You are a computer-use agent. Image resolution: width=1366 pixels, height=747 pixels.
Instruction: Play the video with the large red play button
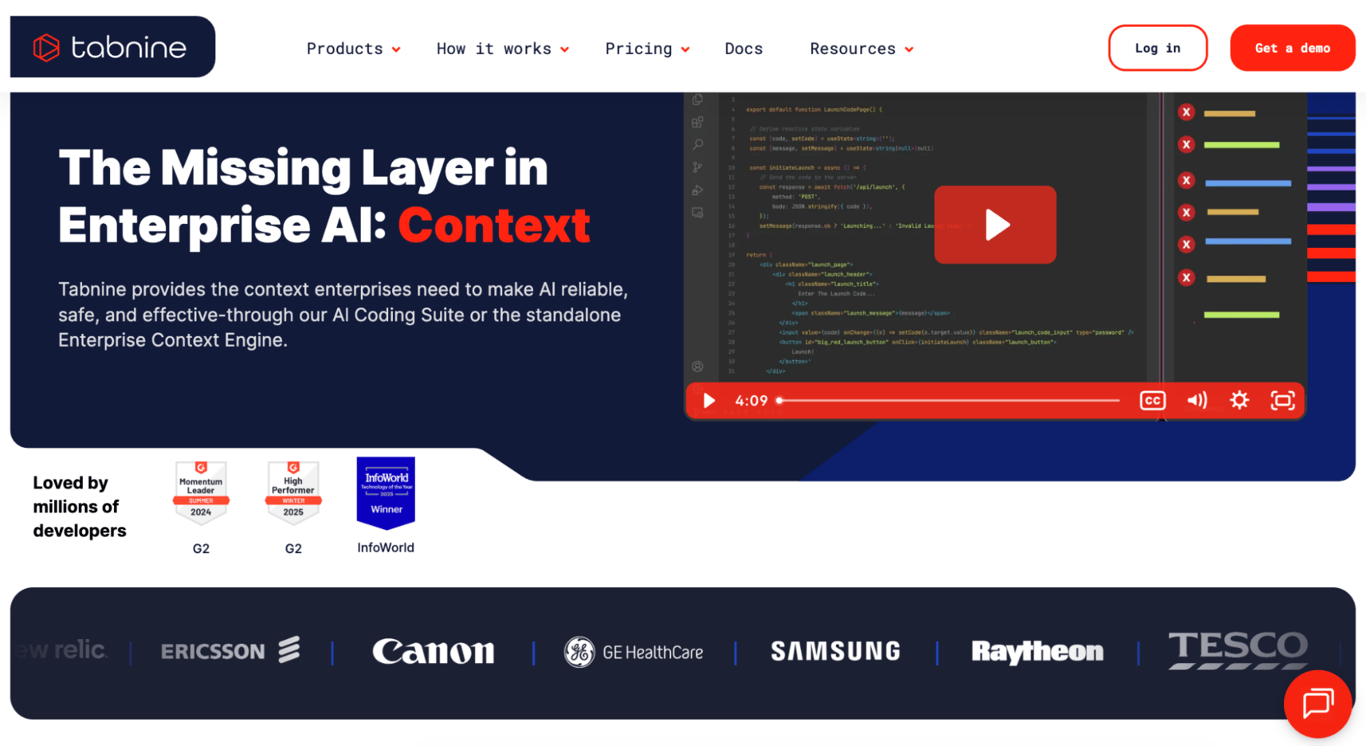pyautogui.click(x=995, y=225)
